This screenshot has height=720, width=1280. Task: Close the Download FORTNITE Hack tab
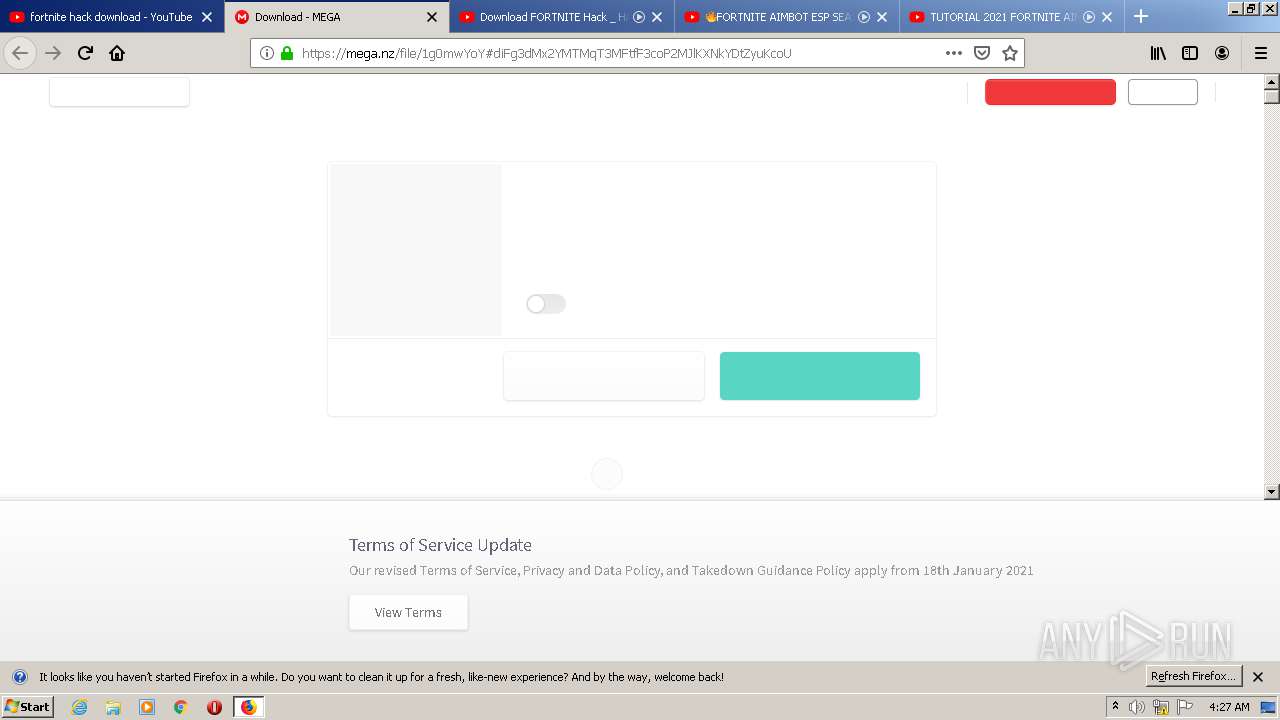(657, 17)
